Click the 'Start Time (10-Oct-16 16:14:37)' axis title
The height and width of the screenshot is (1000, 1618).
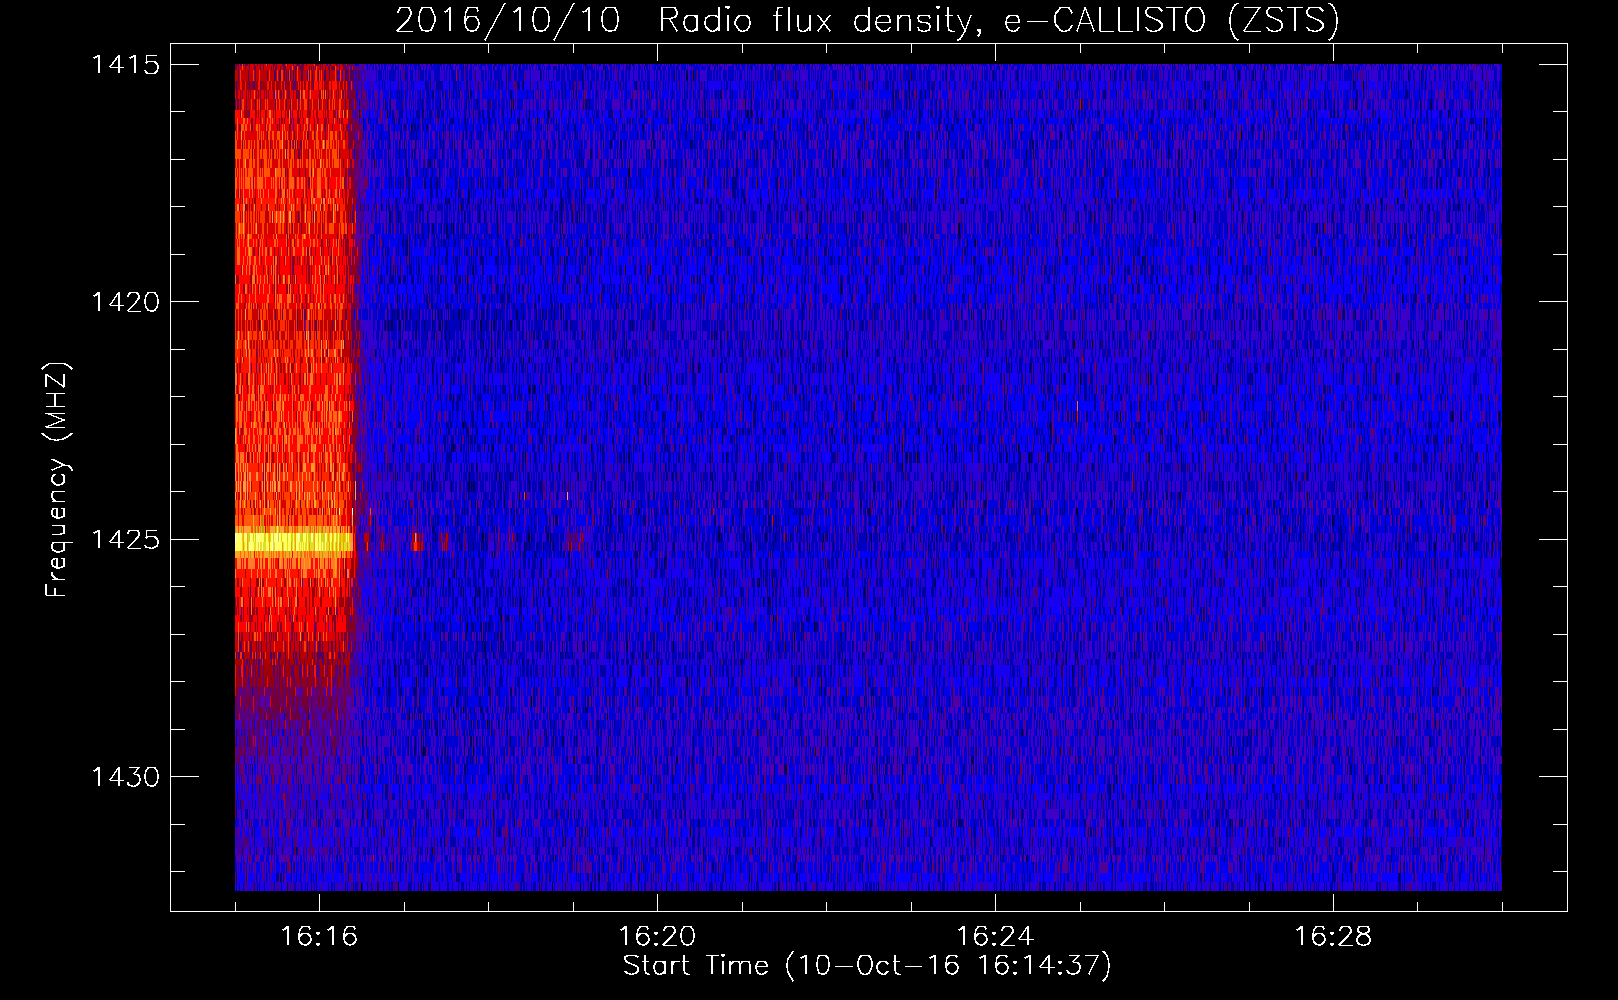coord(867,966)
